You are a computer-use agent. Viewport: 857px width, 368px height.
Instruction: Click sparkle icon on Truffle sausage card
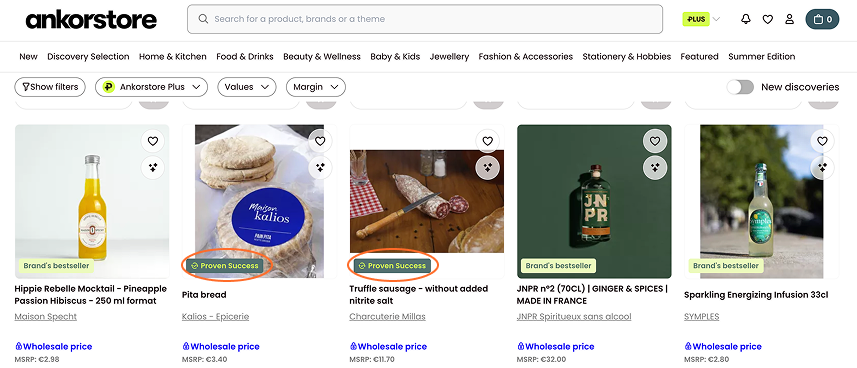click(488, 167)
